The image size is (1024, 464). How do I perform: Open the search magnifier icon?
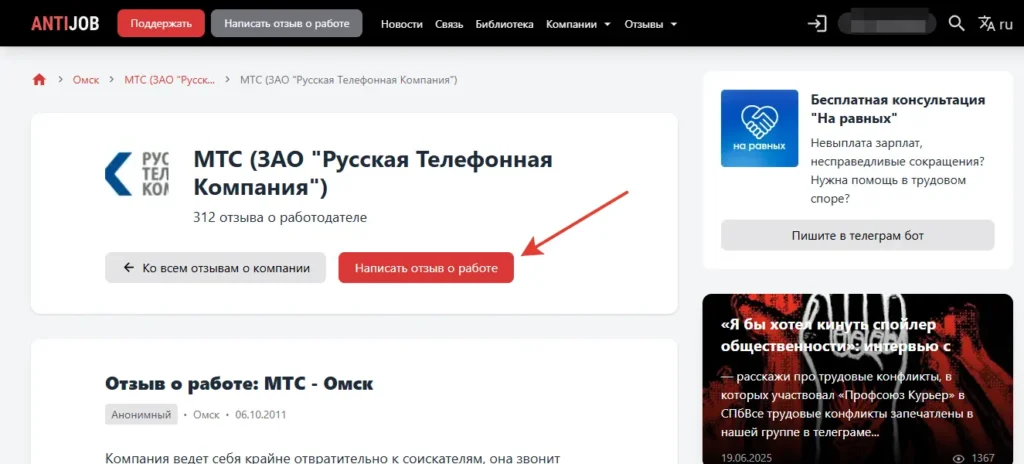coord(956,24)
